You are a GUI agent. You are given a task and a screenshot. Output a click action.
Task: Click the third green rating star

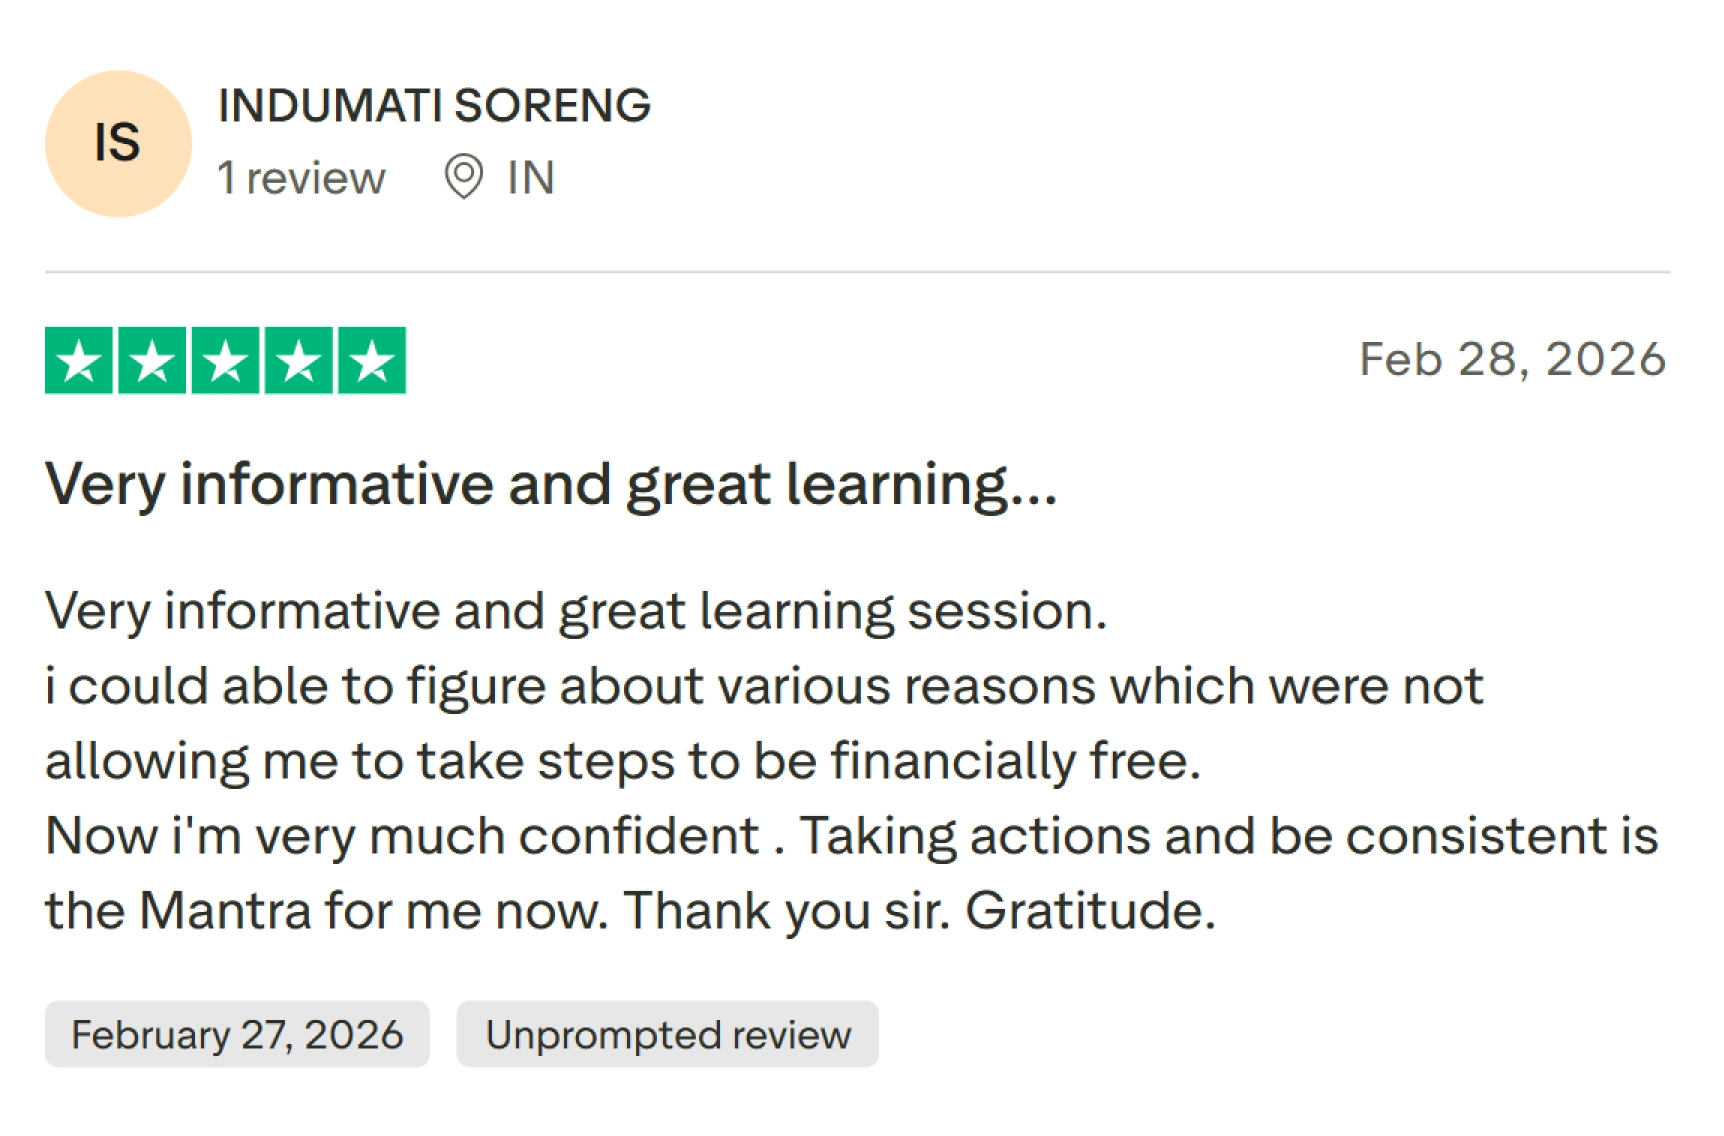[x=225, y=360]
